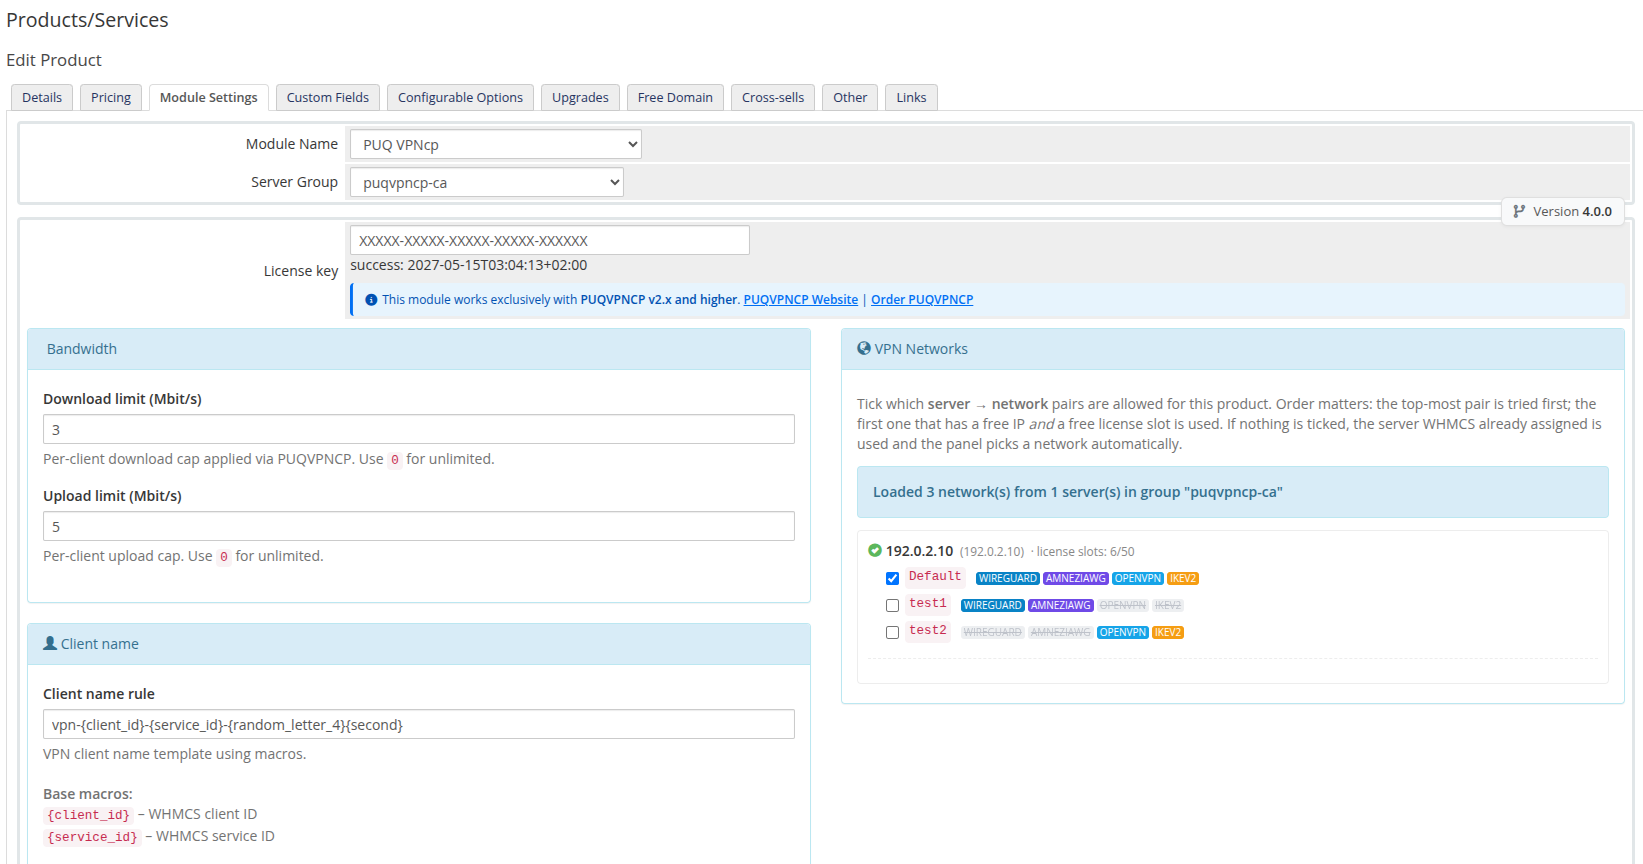Click into the Upload limit field
The width and height of the screenshot is (1643, 864).
(419, 526)
